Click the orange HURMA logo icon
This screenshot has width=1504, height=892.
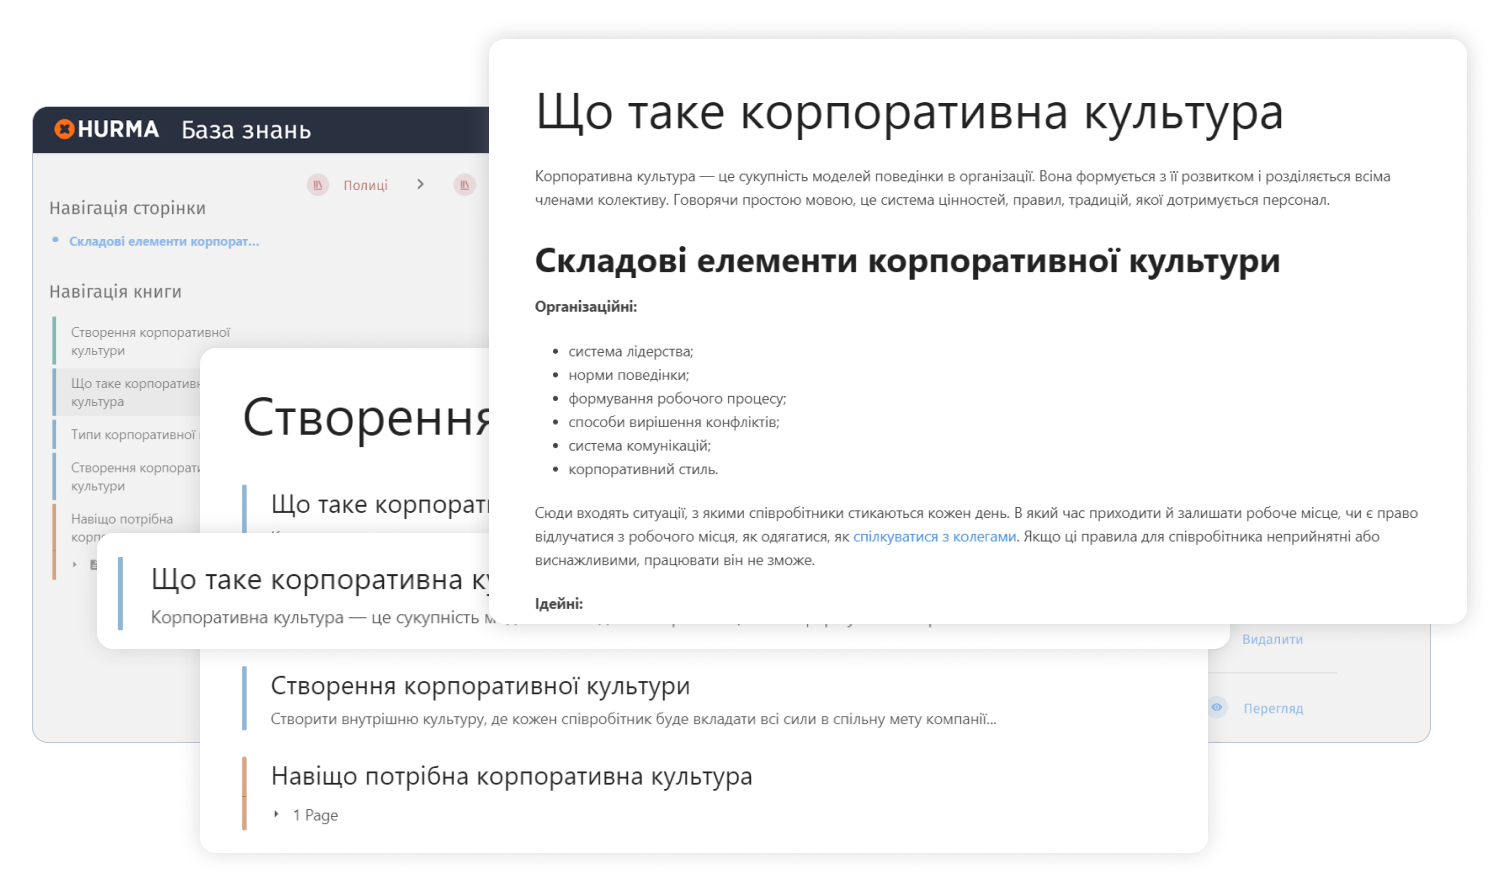[x=64, y=129]
